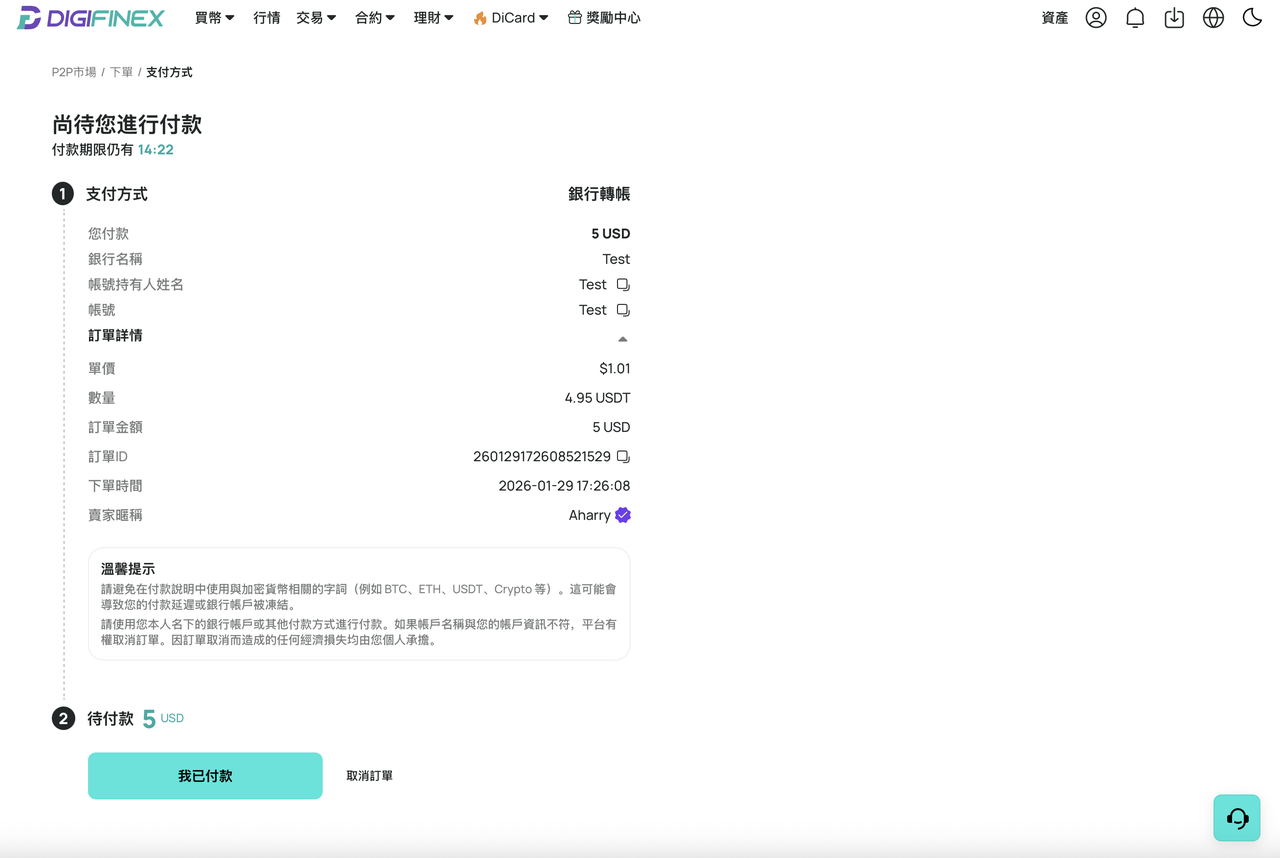Viewport: 1280px width, 858px height.
Task: Click the app download icon
Action: [1174, 18]
